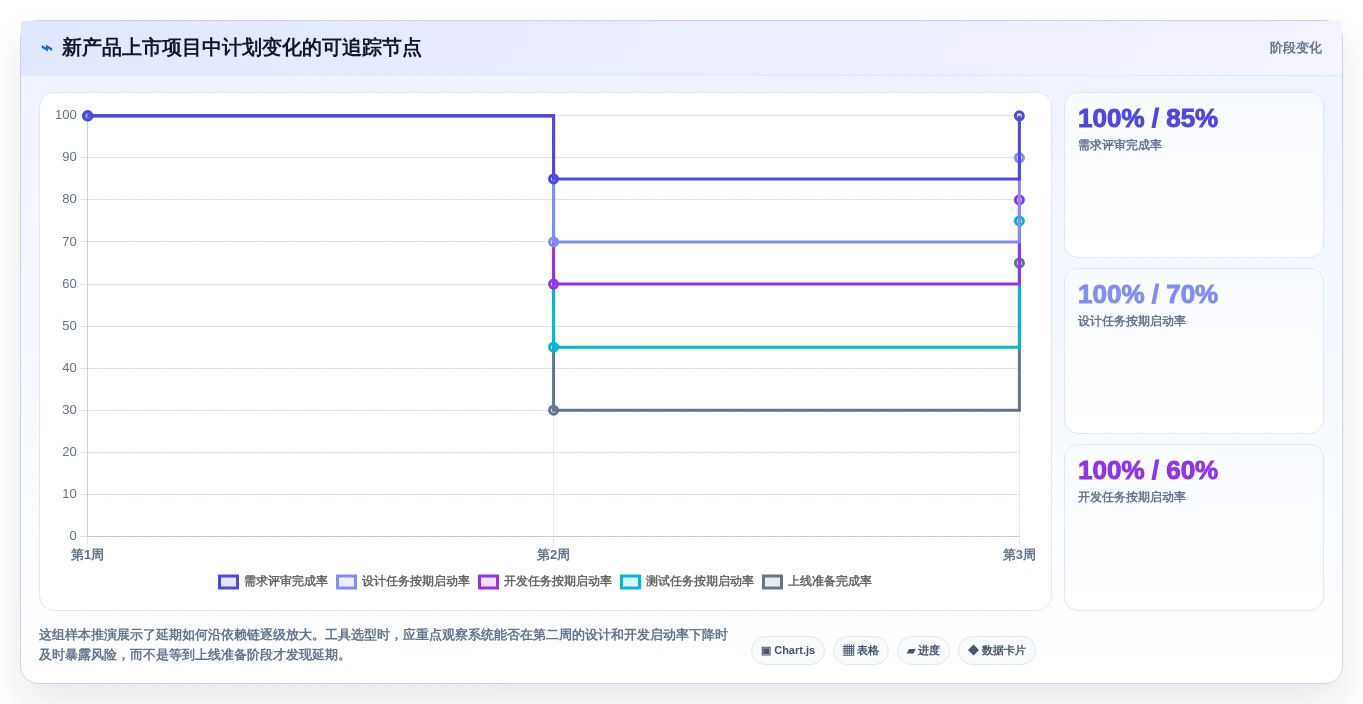Click the 第3周 data point at 65
The height and width of the screenshot is (704, 1363).
1019,263
